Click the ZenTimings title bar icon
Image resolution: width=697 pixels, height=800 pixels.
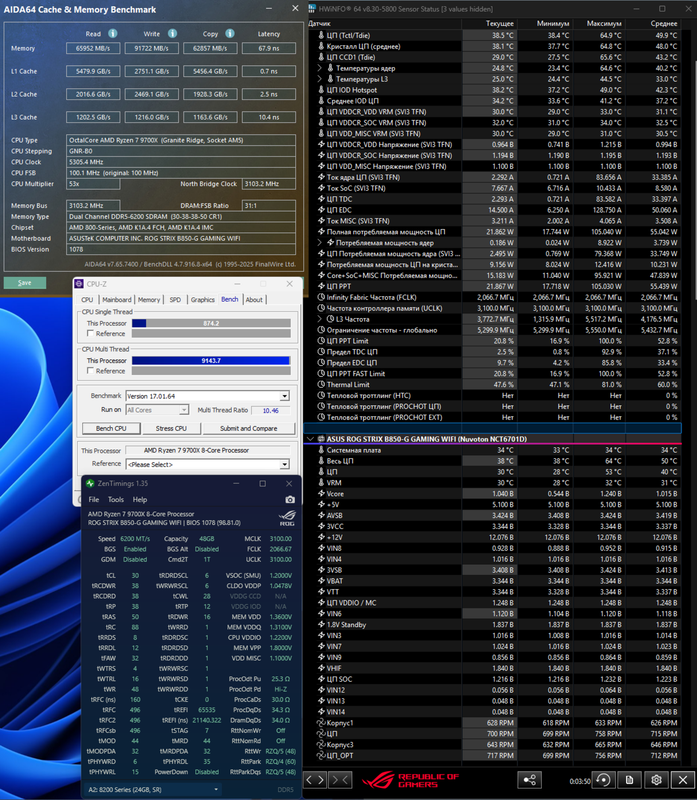(x=90, y=483)
